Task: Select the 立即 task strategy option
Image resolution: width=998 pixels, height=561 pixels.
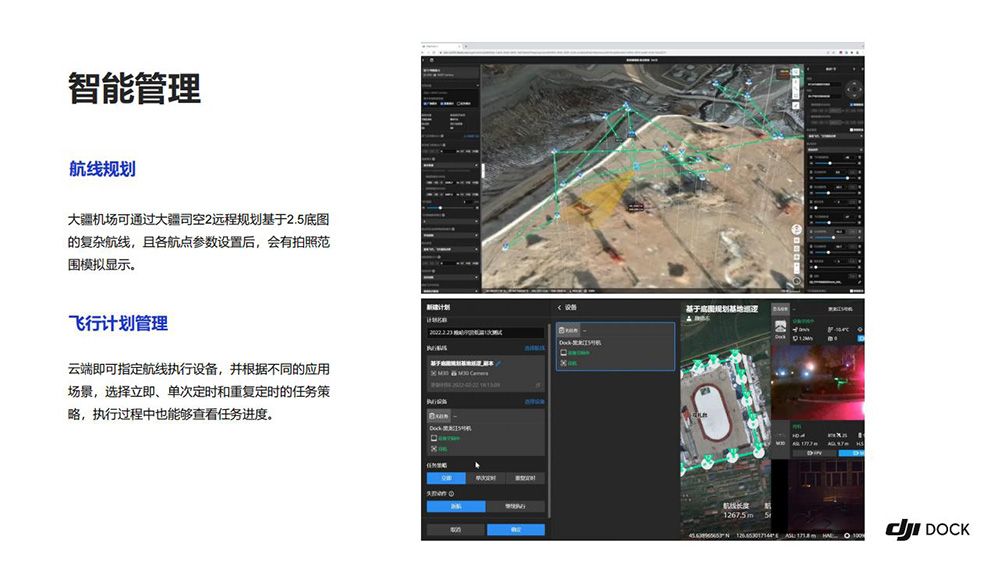Action: click(x=446, y=478)
